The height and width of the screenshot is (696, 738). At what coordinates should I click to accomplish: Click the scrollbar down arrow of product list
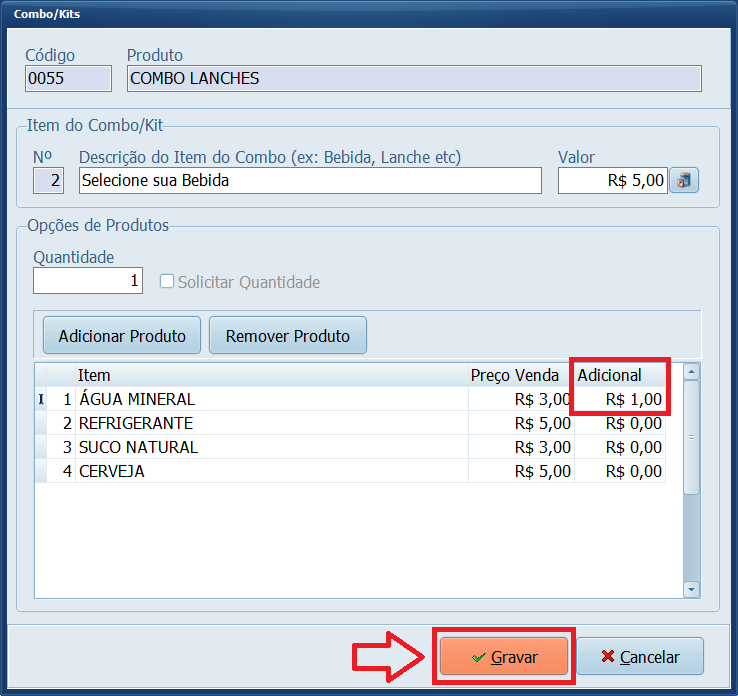click(691, 589)
